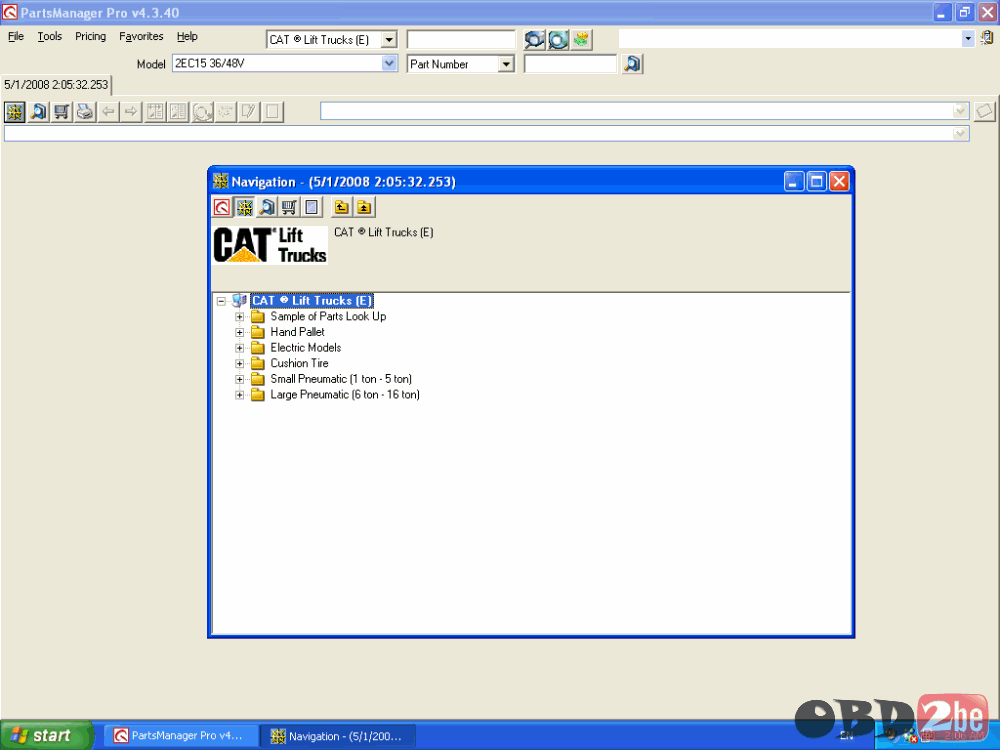Image resolution: width=1000 pixels, height=750 pixels.
Task: Switch to Navigation taskbar button
Action: click(339, 736)
